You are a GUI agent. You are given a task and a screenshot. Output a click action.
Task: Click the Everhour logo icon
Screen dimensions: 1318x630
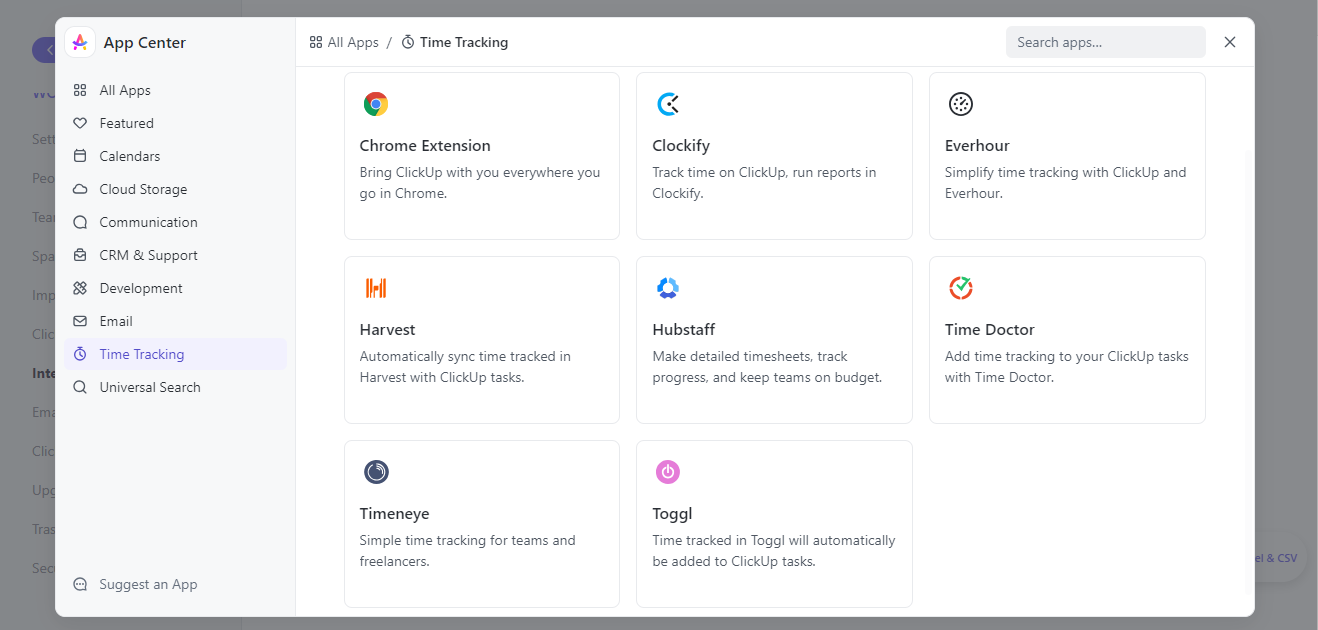961,104
